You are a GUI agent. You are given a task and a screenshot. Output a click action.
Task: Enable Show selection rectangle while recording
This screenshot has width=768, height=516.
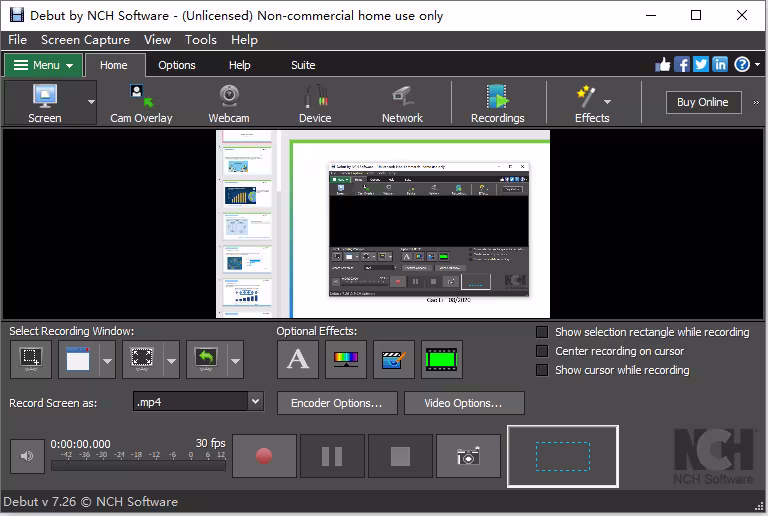point(542,332)
